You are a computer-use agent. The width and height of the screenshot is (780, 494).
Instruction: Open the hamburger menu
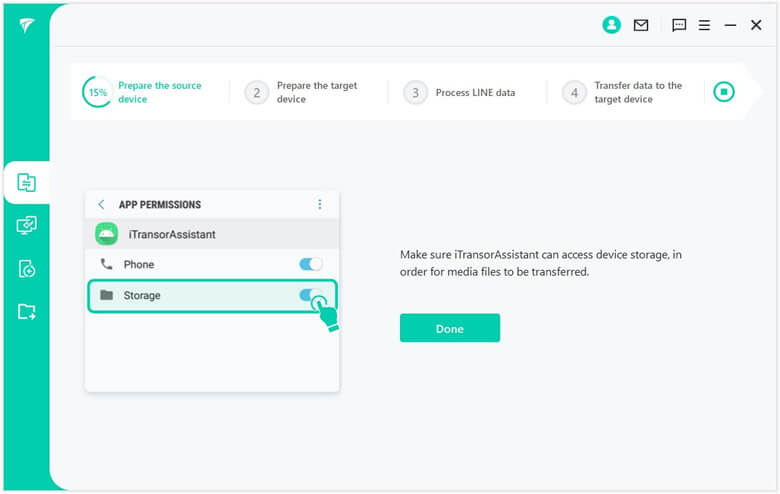pyautogui.click(x=704, y=25)
